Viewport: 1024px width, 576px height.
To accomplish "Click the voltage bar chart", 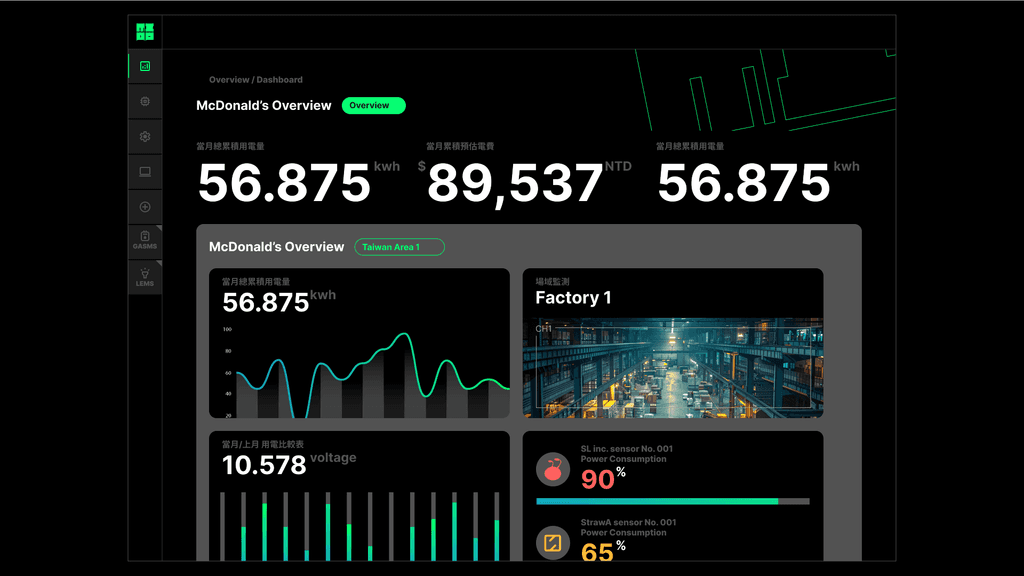I will (360, 526).
